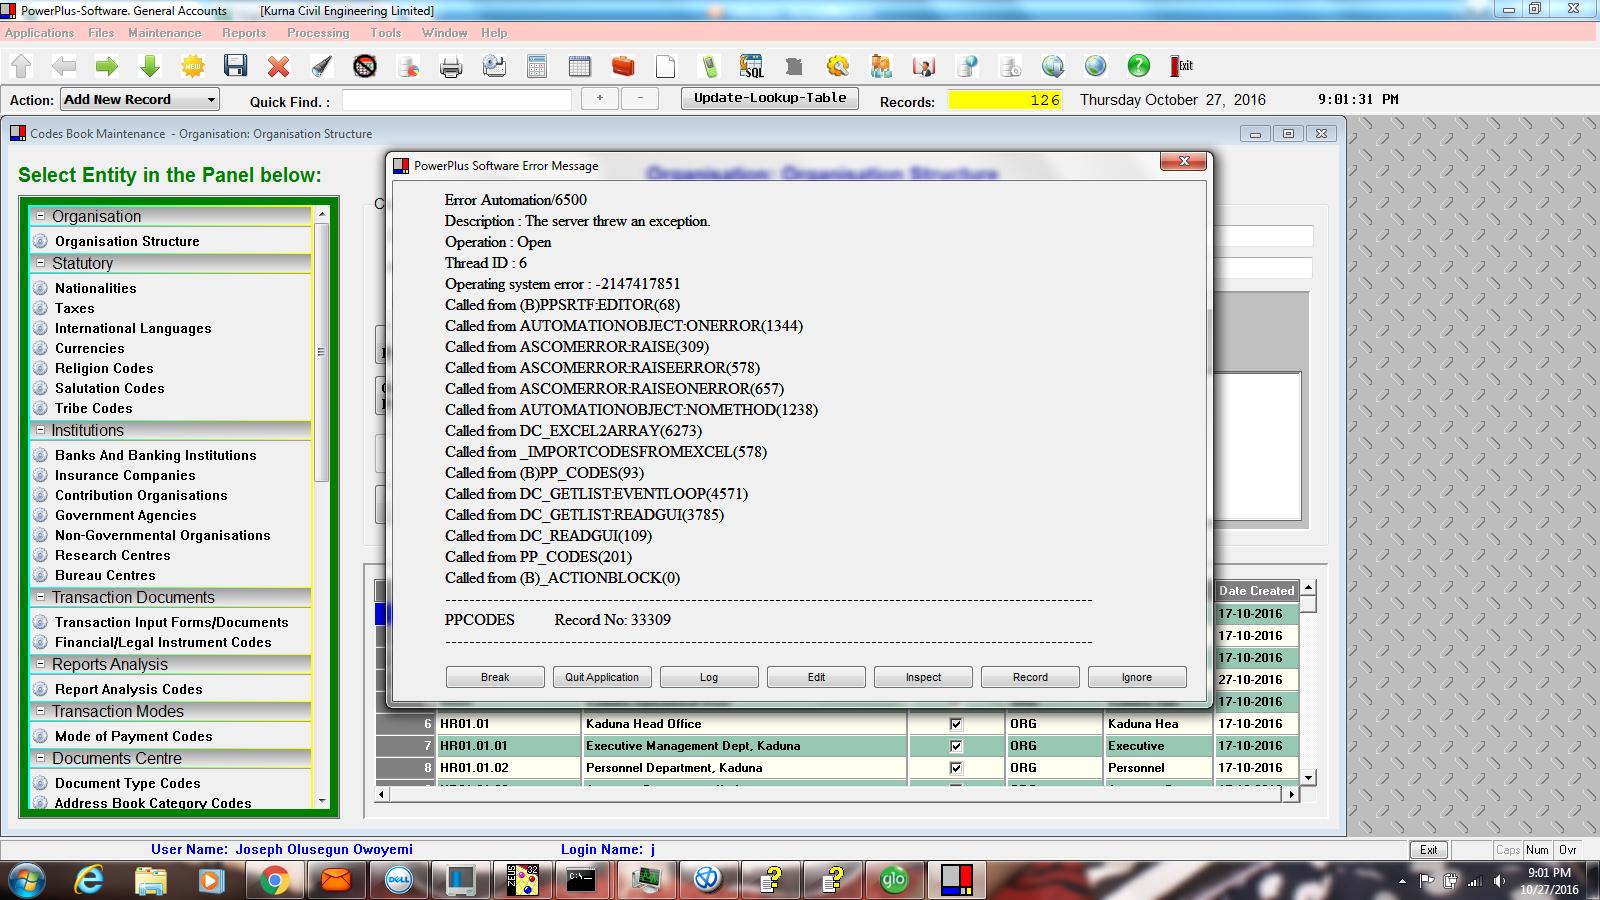Type in the Quick Find field
The image size is (1600, 900).
click(x=455, y=100)
